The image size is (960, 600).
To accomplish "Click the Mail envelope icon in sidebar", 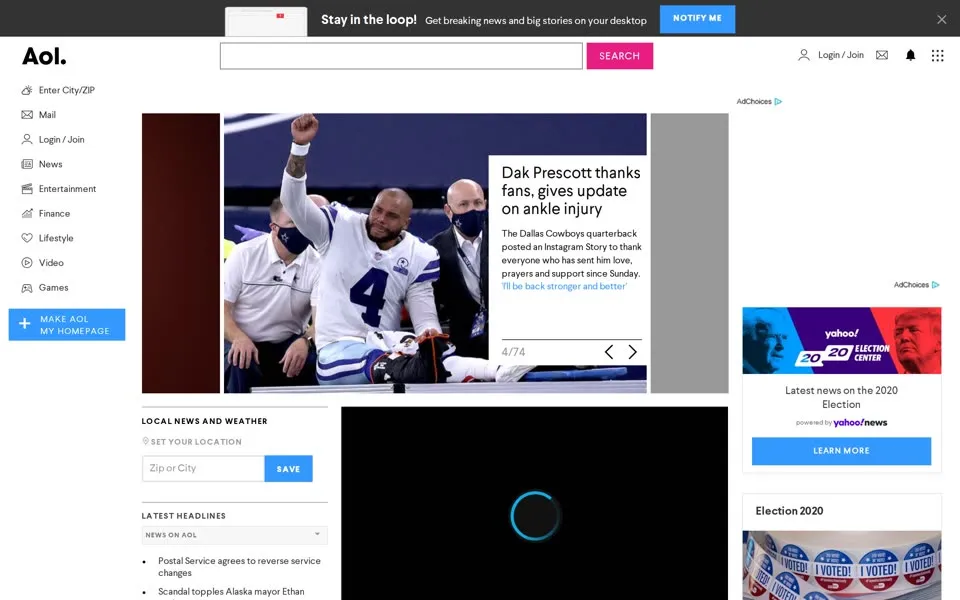I will tap(27, 114).
